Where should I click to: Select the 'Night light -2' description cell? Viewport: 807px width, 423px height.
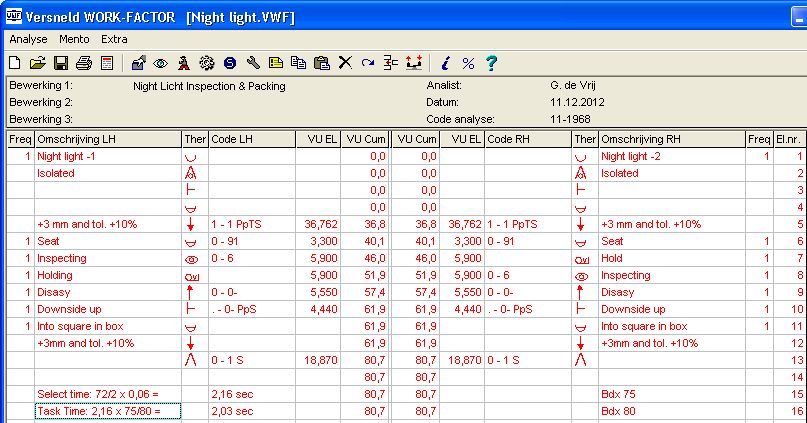[672, 156]
